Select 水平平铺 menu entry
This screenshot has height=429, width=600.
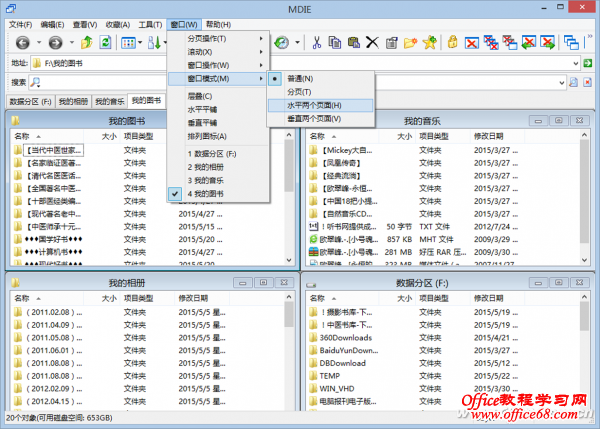click(218, 109)
